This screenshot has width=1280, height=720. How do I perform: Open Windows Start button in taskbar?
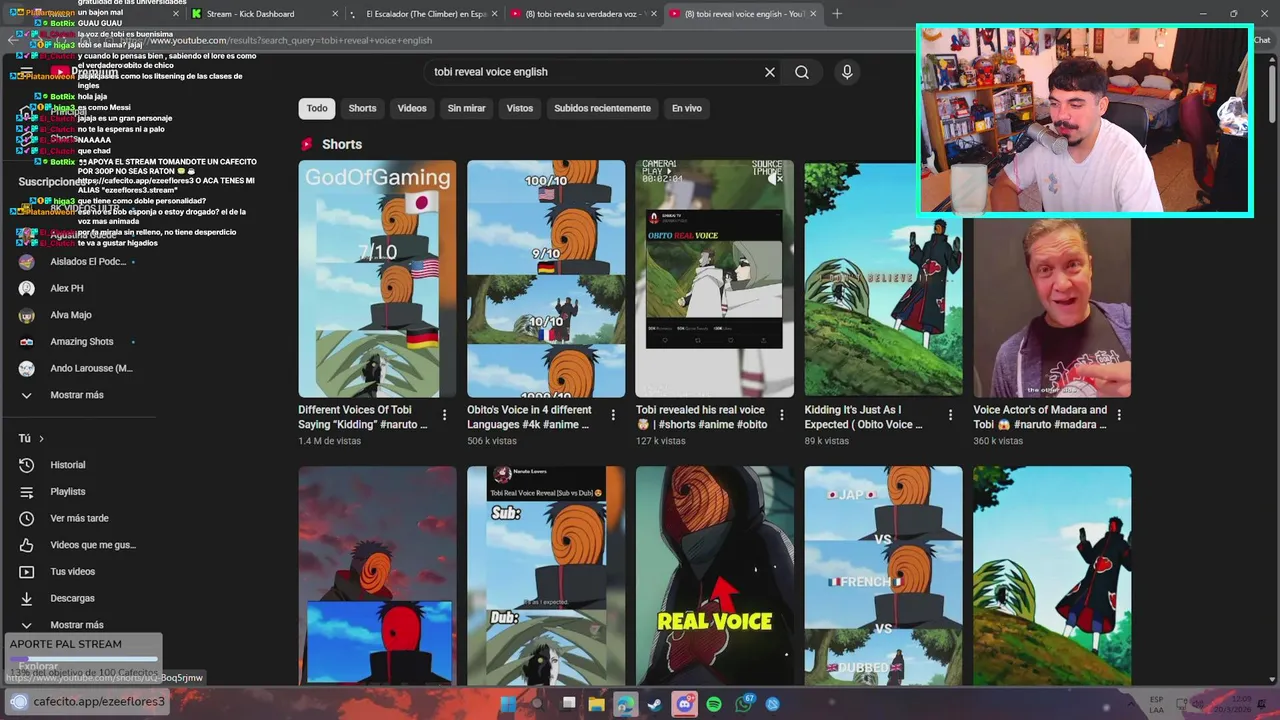(508, 704)
